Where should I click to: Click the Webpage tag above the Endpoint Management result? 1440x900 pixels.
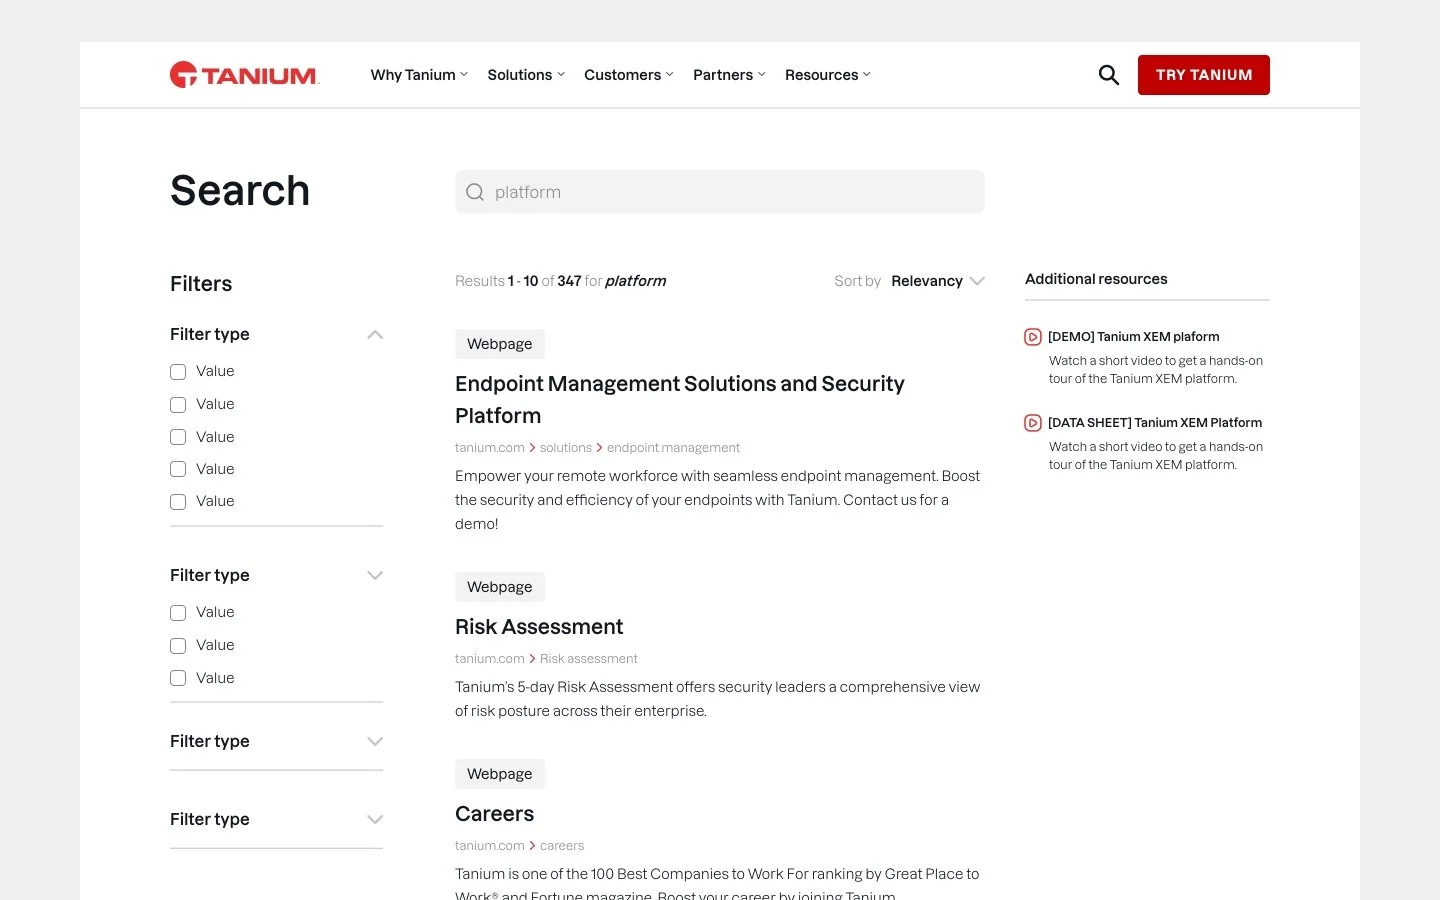coord(500,344)
